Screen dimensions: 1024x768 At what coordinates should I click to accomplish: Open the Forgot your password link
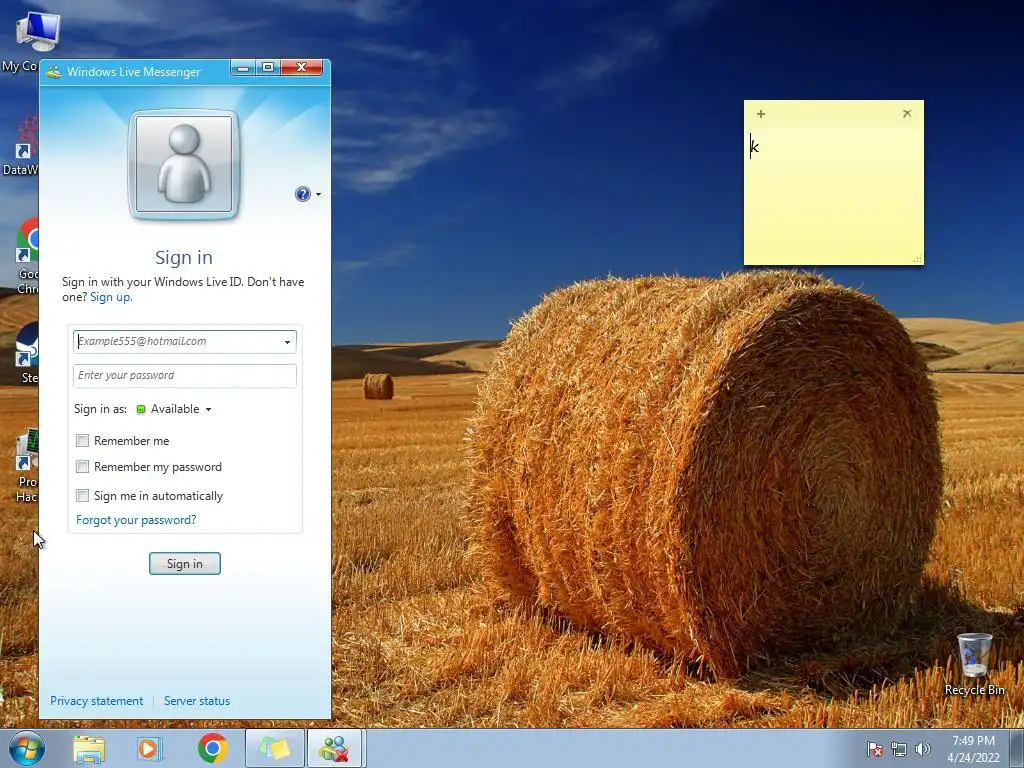(136, 520)
